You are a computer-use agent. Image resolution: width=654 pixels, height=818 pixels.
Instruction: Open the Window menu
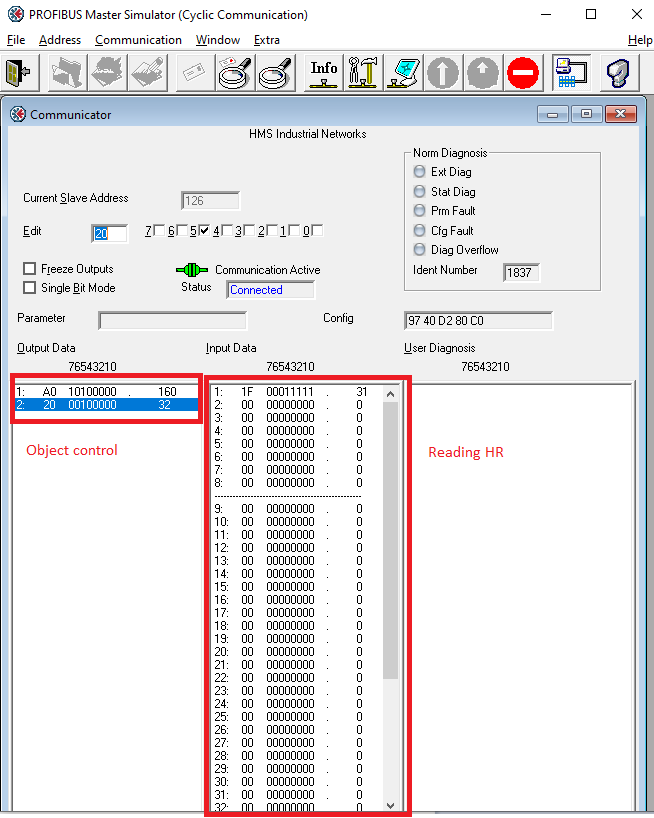tap(217, 40)
